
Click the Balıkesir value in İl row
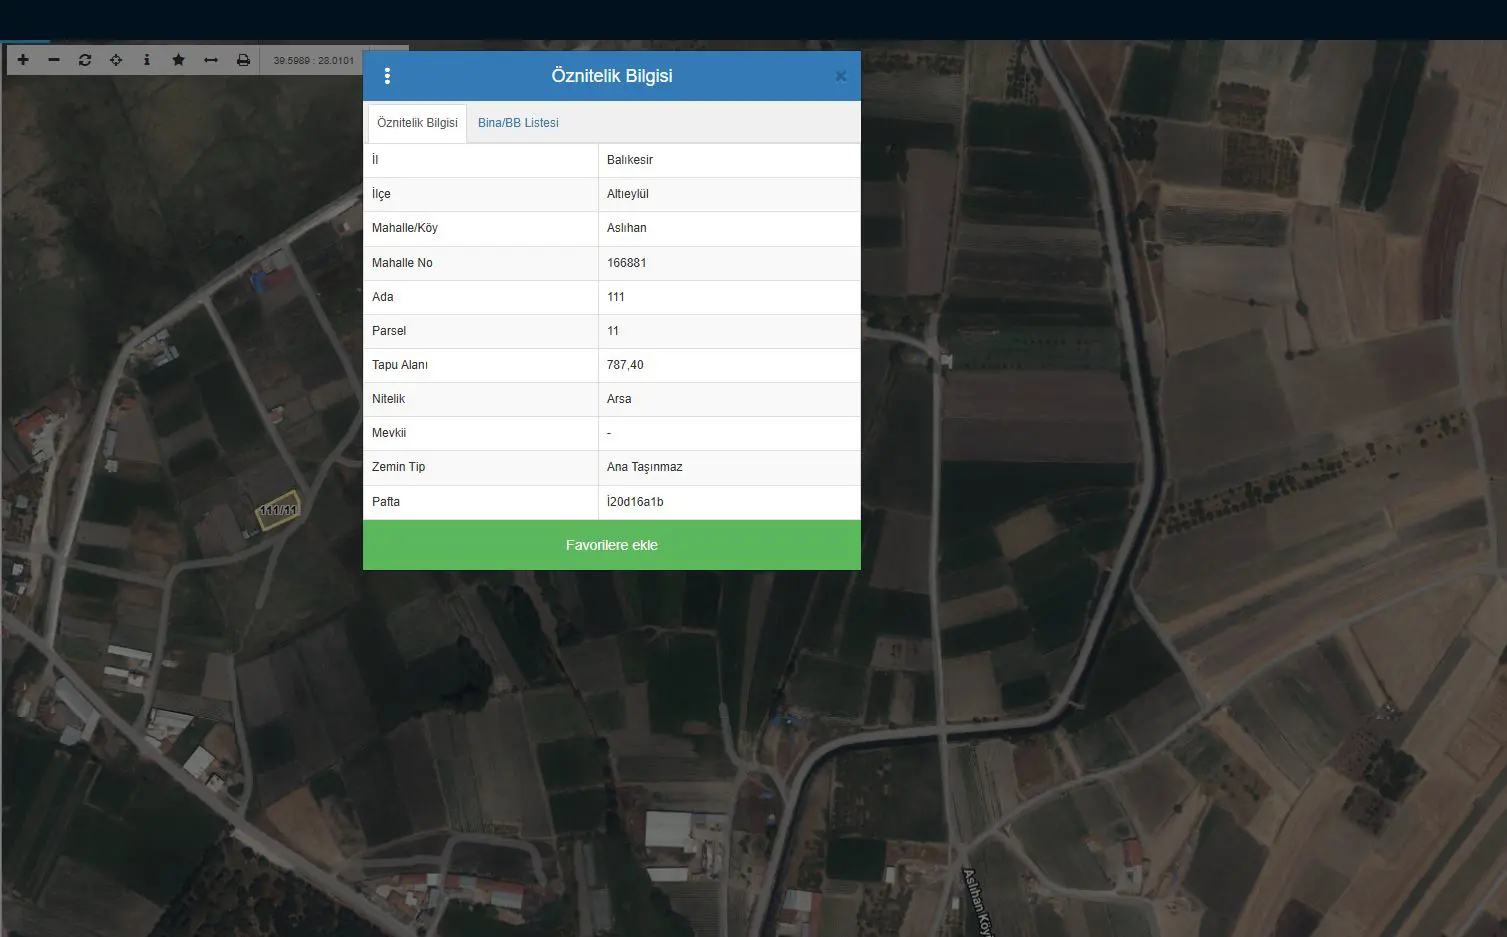click(630, 160)
